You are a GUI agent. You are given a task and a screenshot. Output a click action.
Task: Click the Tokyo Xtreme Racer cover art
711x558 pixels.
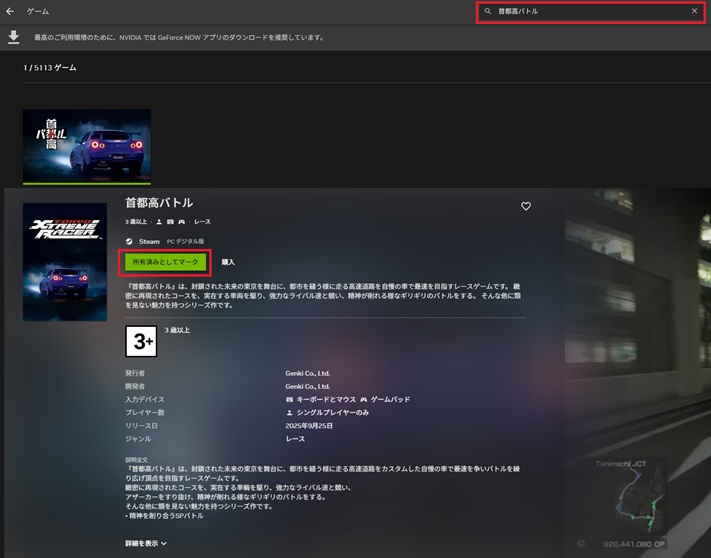(65, 262)
